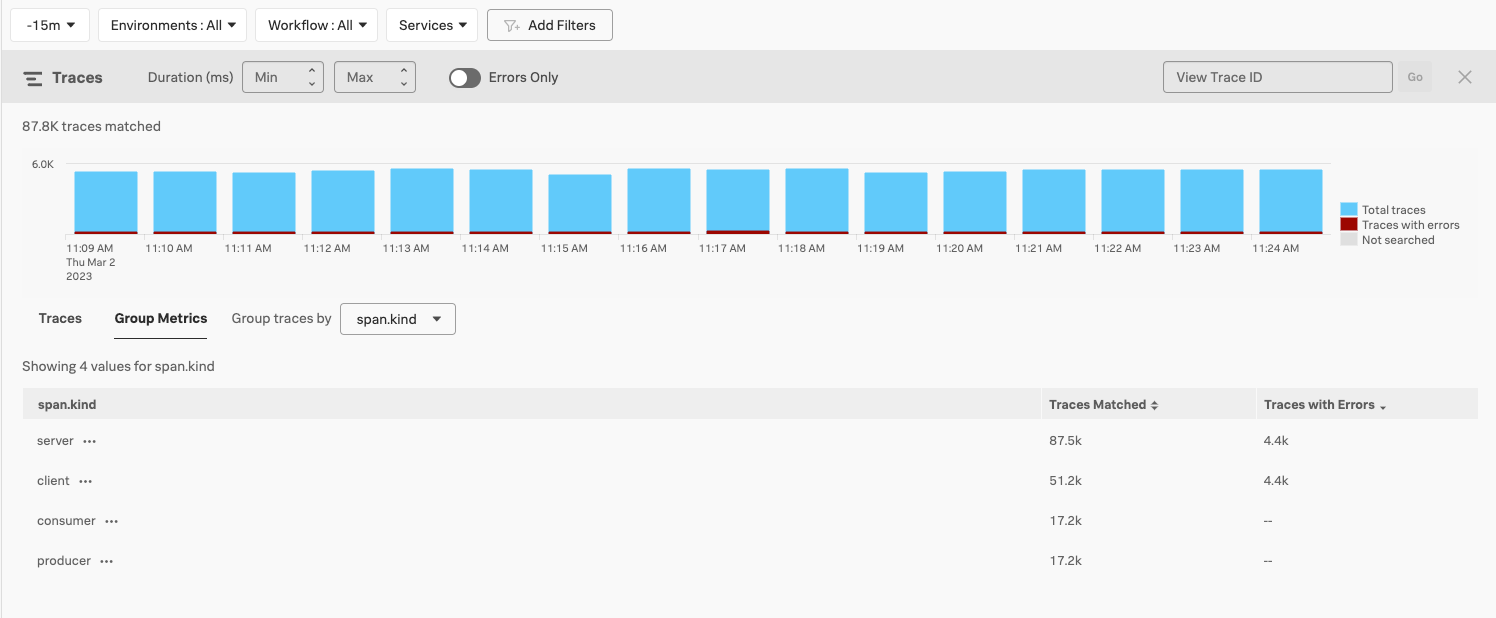Expand the Environments: All dropdown
The image size is (1496, 618).
[173, 25]
